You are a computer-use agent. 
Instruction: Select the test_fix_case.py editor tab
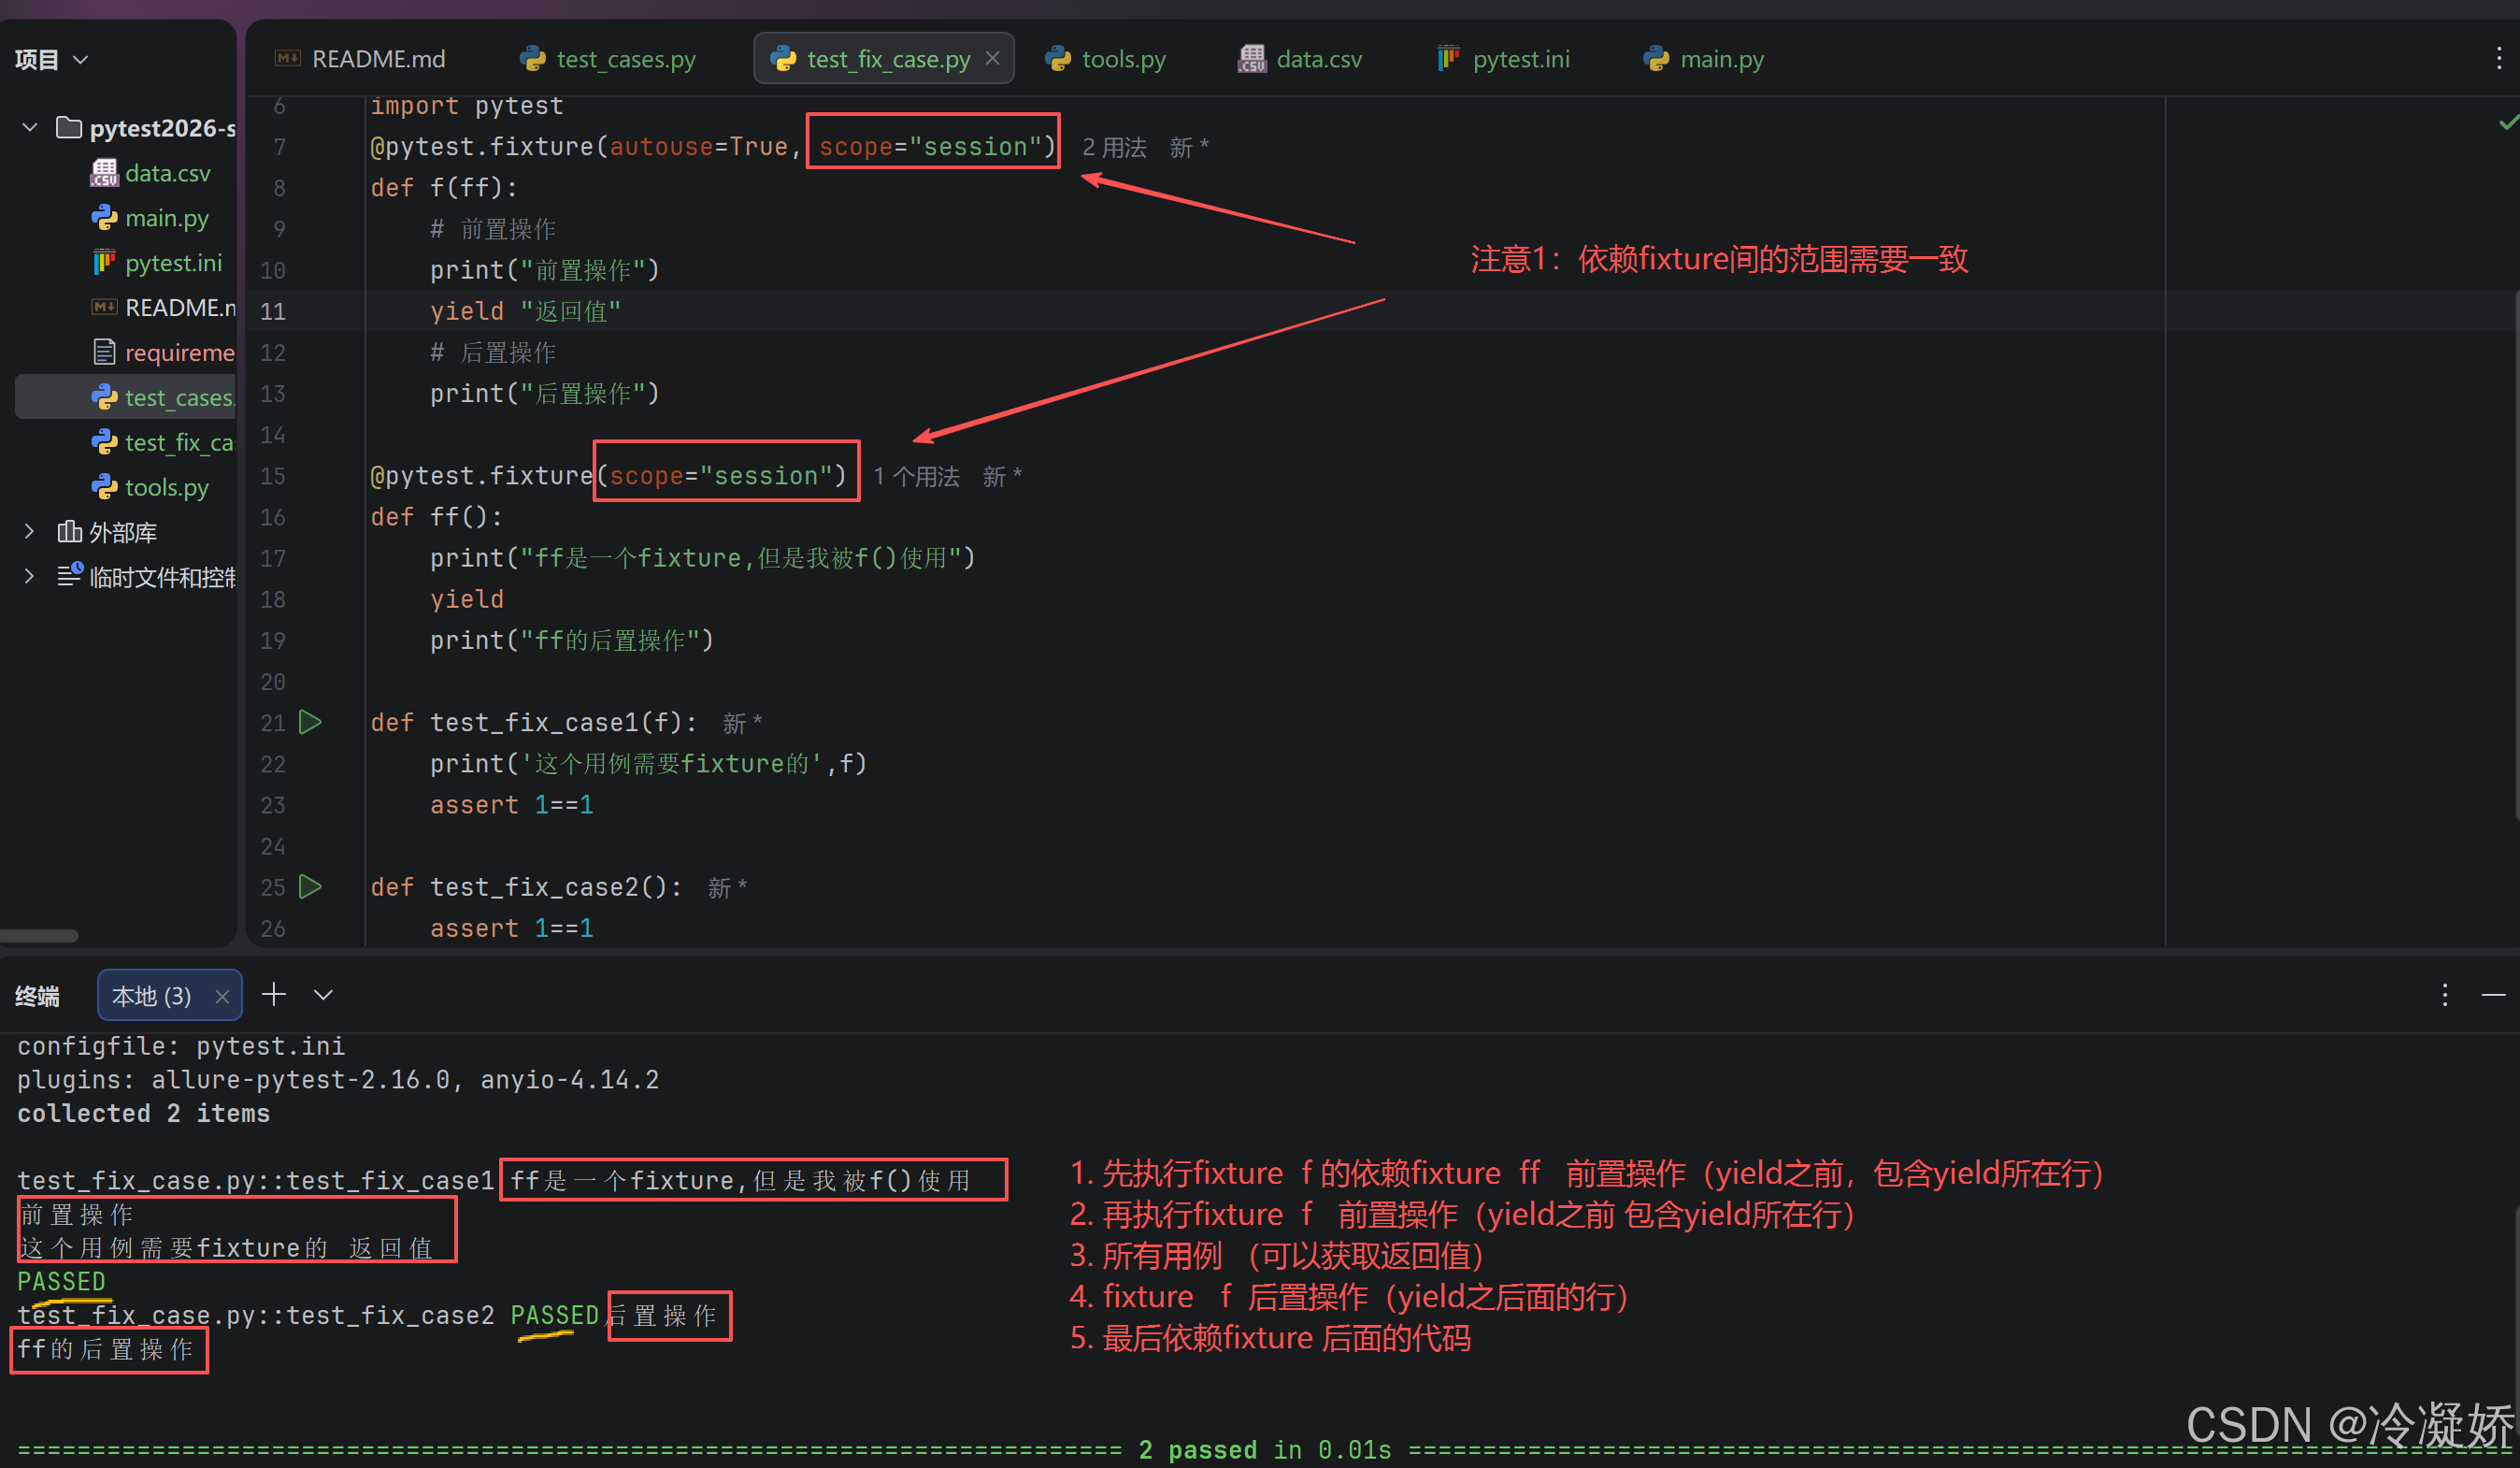click(x=884, y=59)
